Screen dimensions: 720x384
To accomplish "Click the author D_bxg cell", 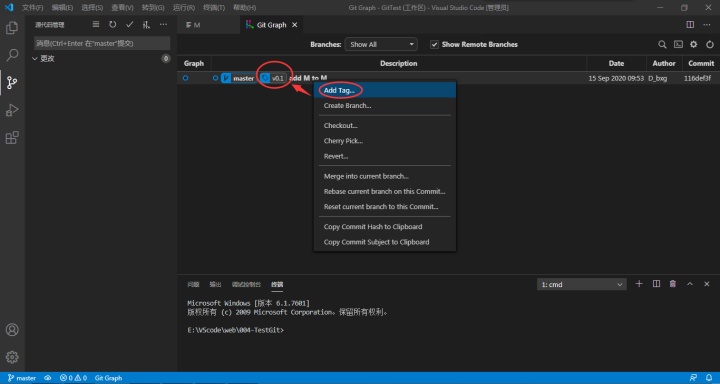I will click(x=658, y=79).
